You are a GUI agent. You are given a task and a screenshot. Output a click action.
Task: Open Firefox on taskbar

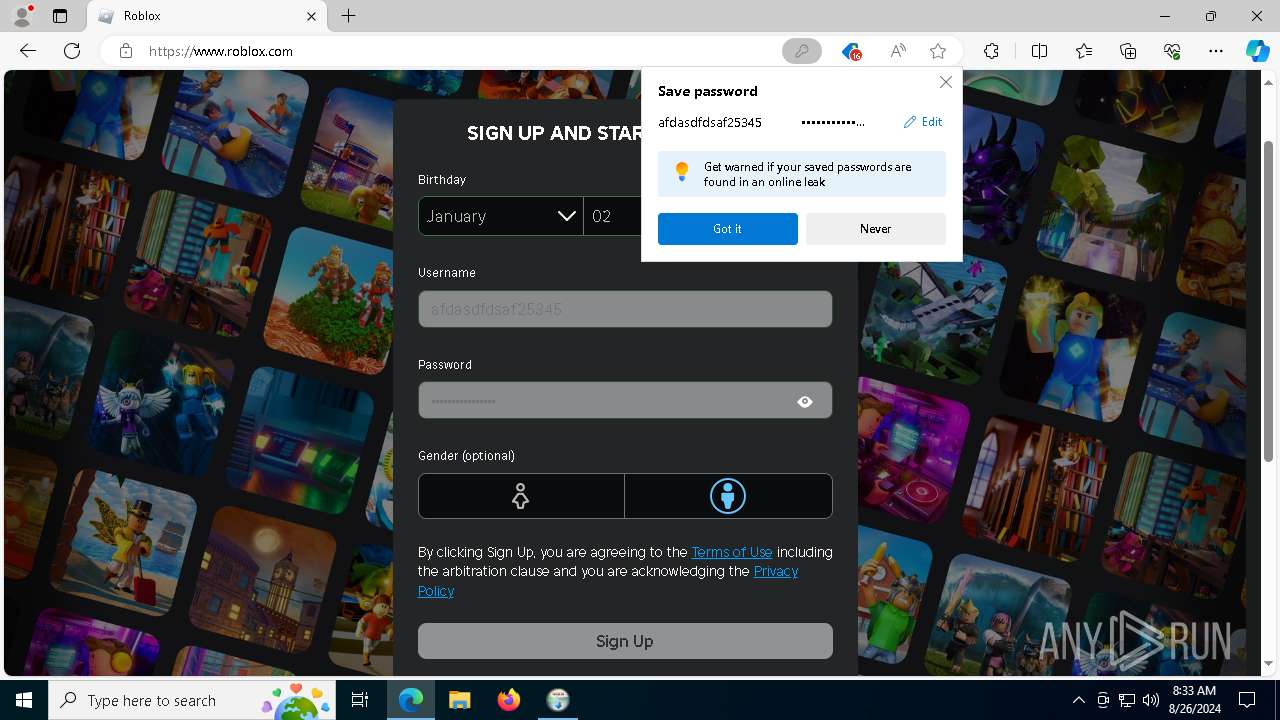pos(508,700)
